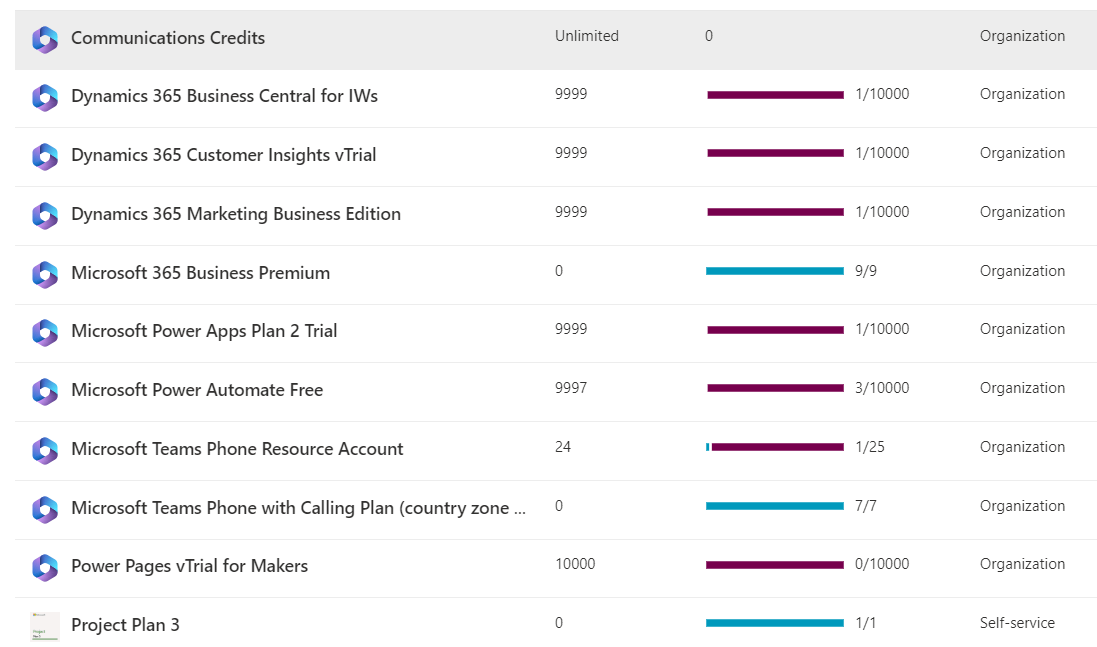Click the Unlimited value for Communications Credits
Screen dimensions: 1097x647
click(587, 36)
